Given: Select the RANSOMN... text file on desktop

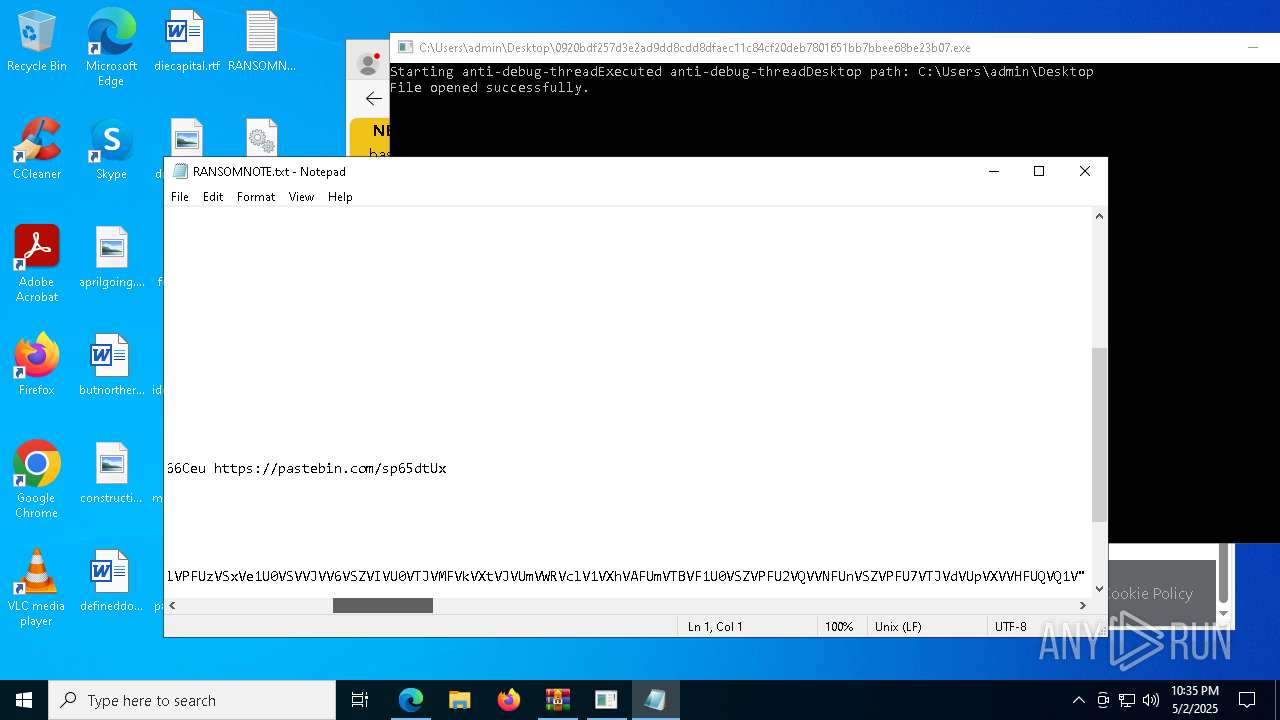Looking at the screenshot, I should coord(262,41).
